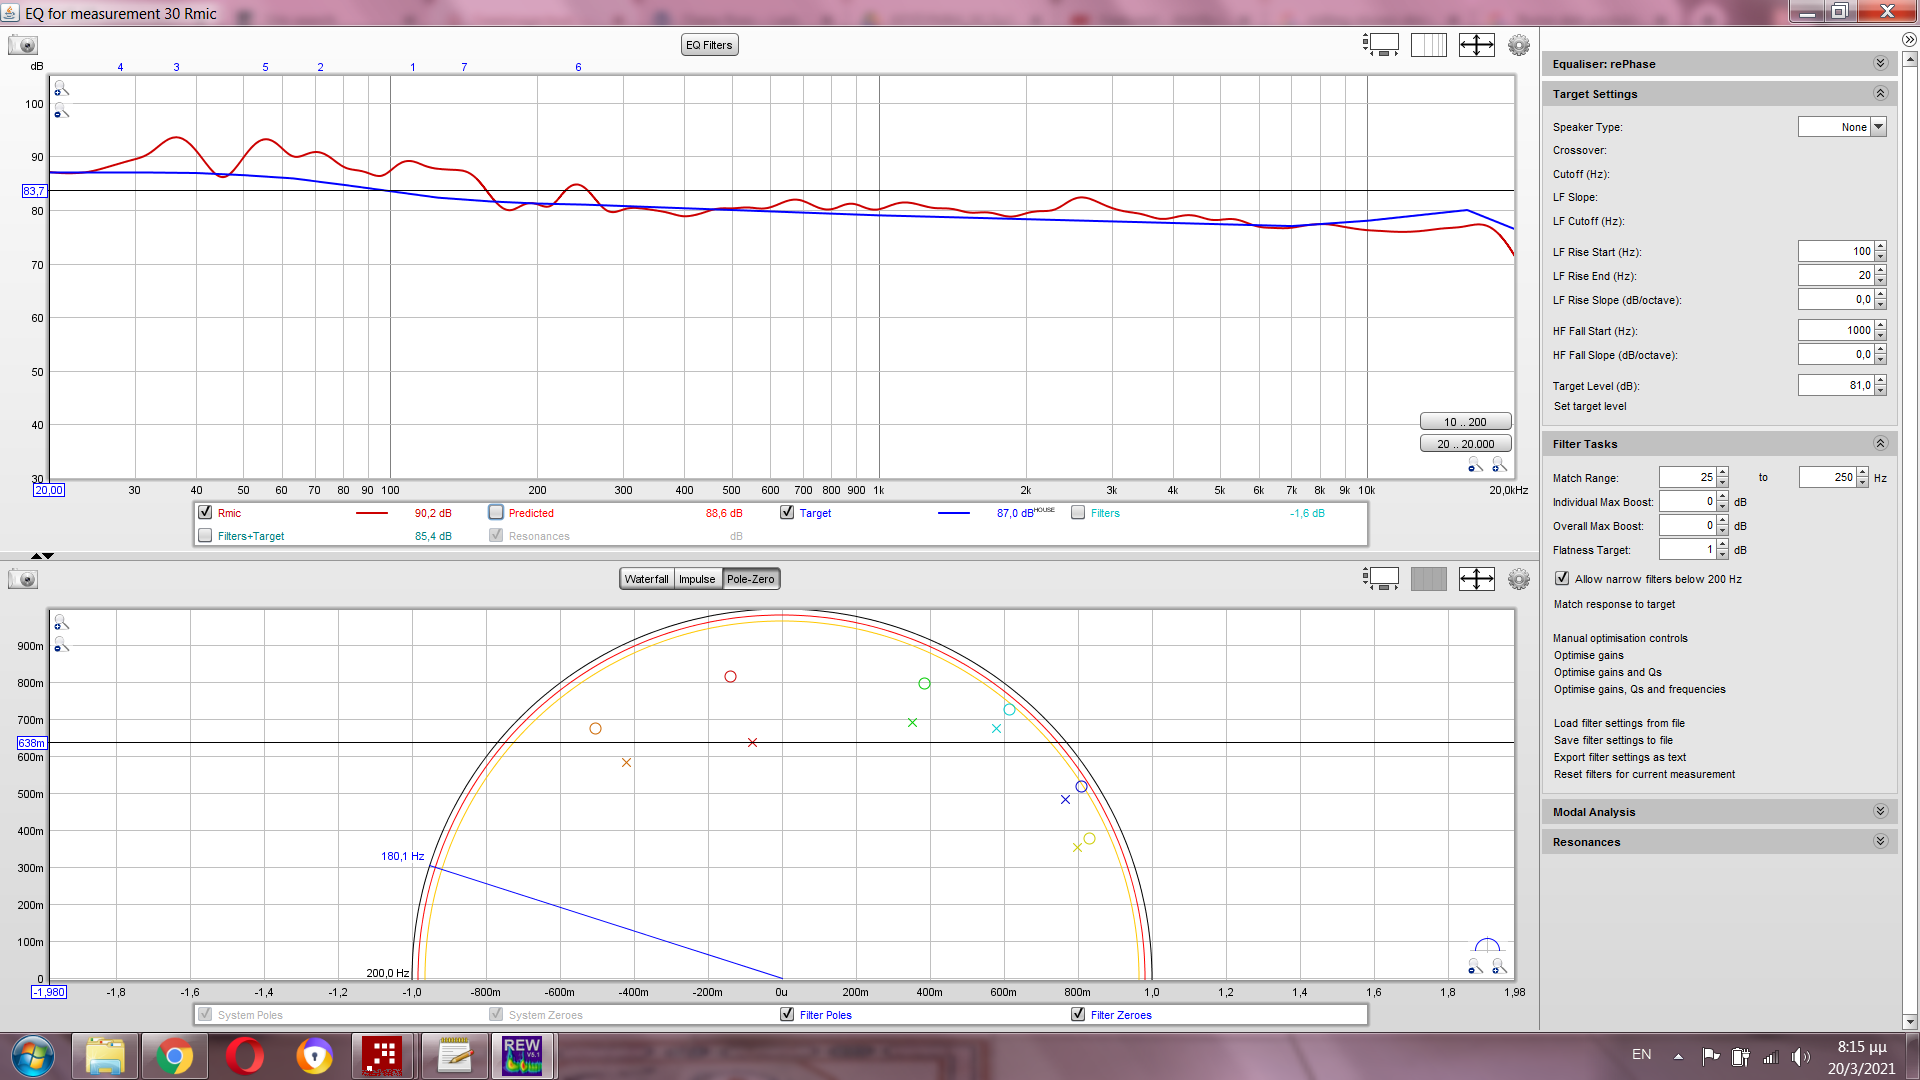Expand the Modal Analysis section

tap(1880, 811)
